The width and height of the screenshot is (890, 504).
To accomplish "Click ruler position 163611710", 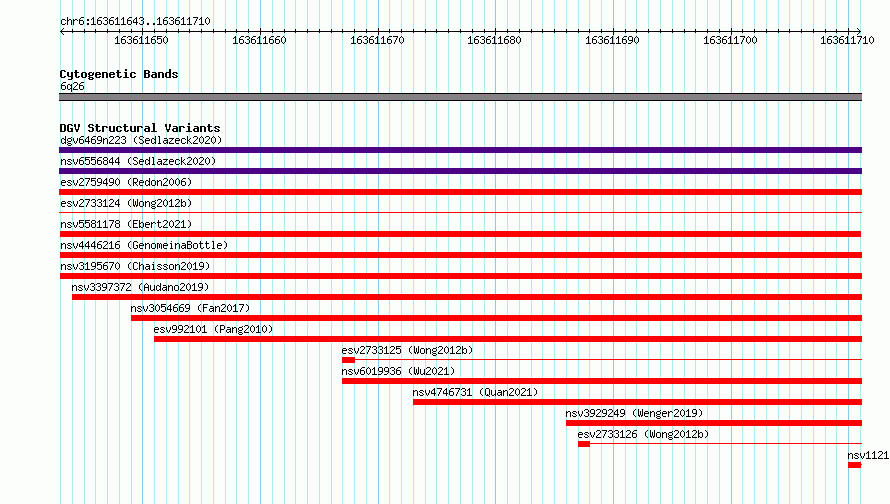I will point(847,40).
